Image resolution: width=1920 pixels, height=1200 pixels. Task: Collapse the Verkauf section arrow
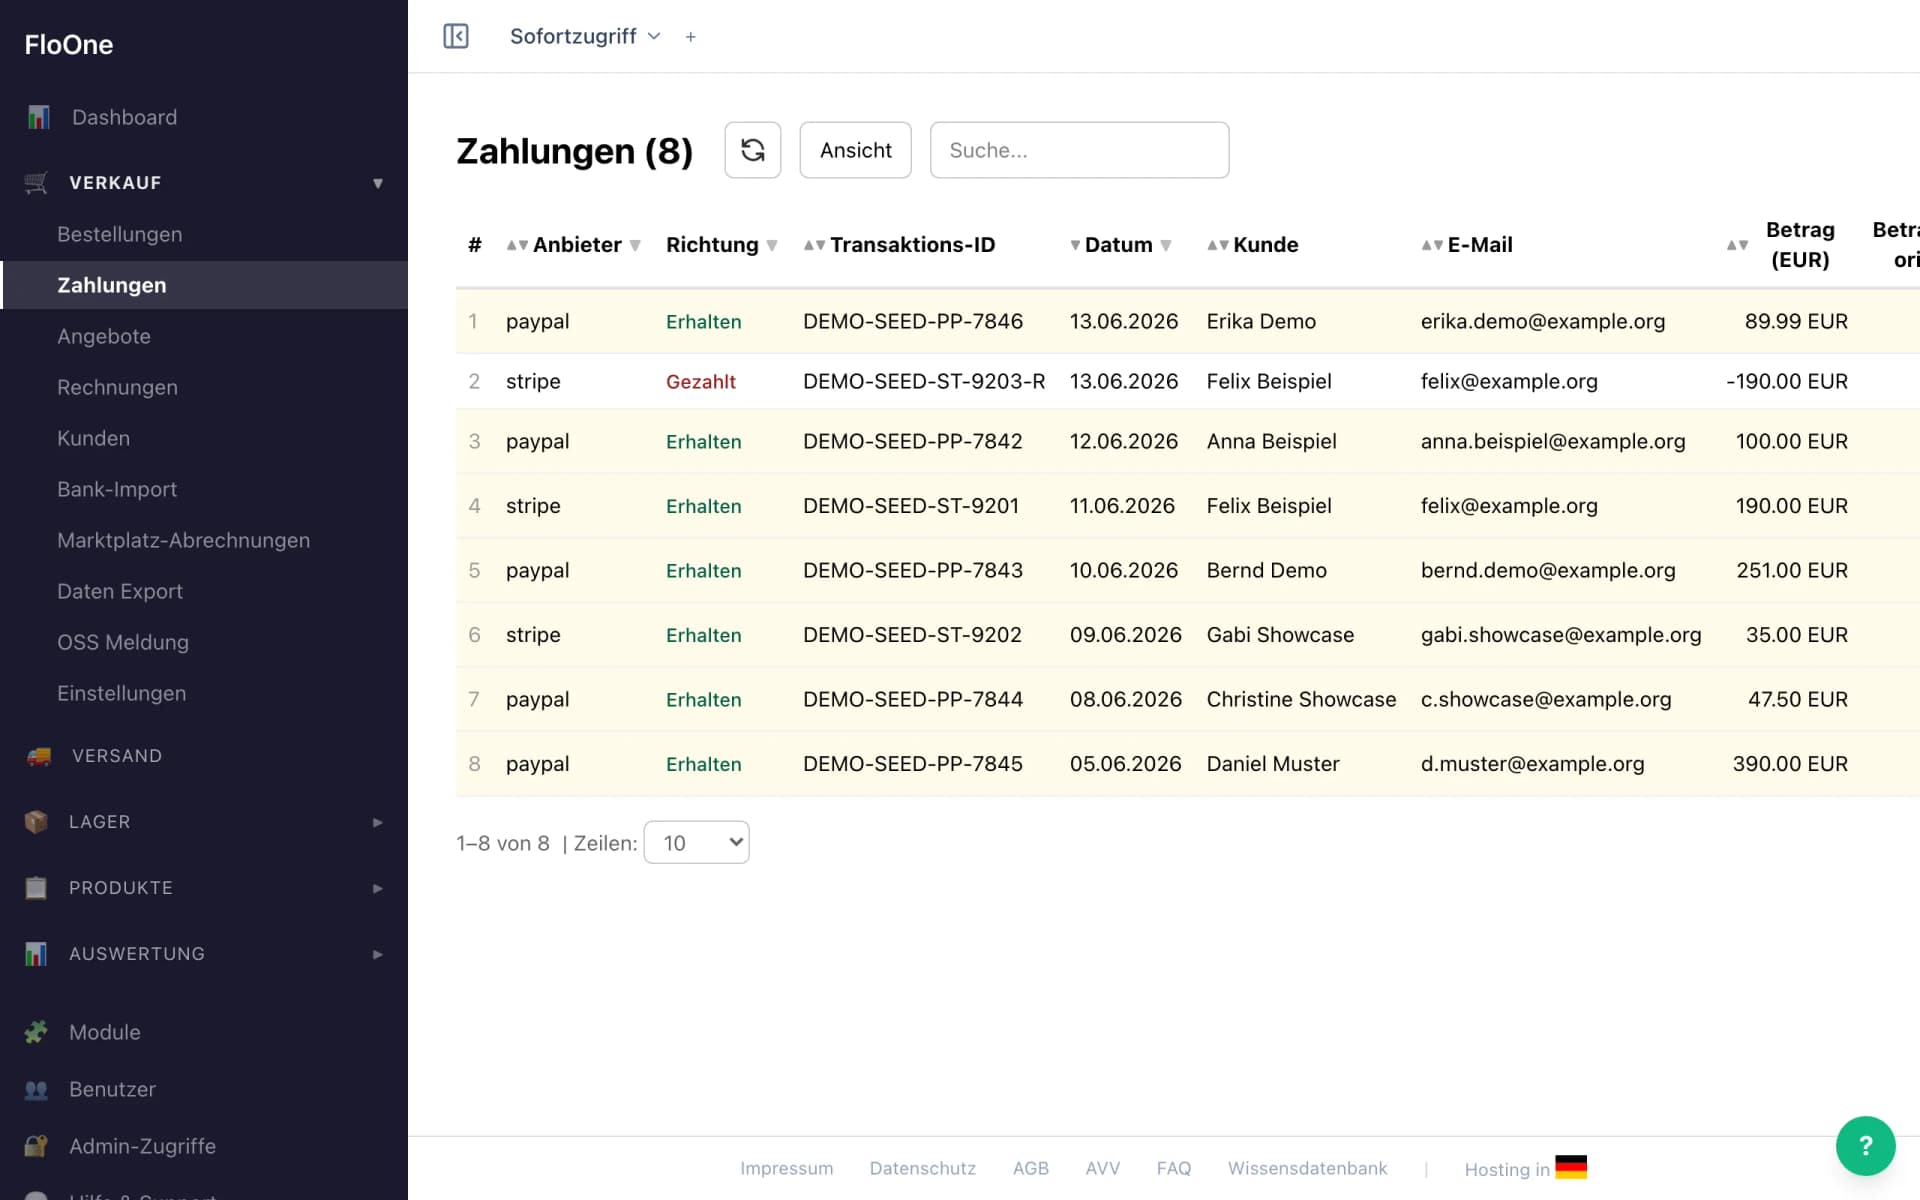tap(378, 183)
